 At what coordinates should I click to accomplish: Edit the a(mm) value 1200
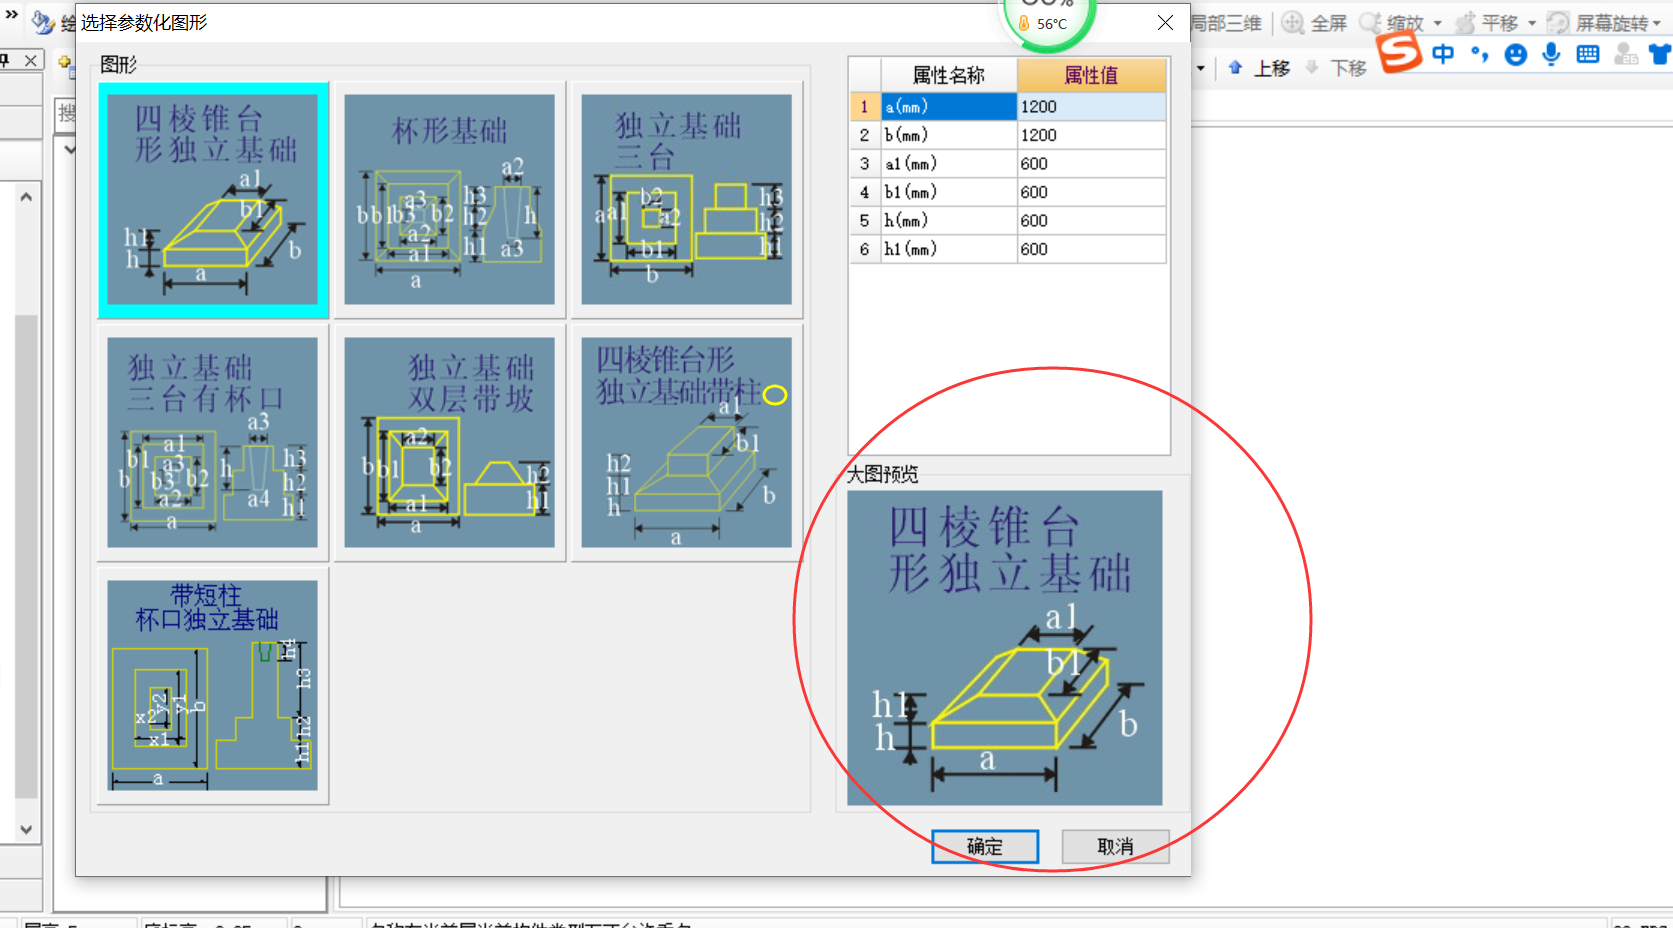click(1091, 106)
